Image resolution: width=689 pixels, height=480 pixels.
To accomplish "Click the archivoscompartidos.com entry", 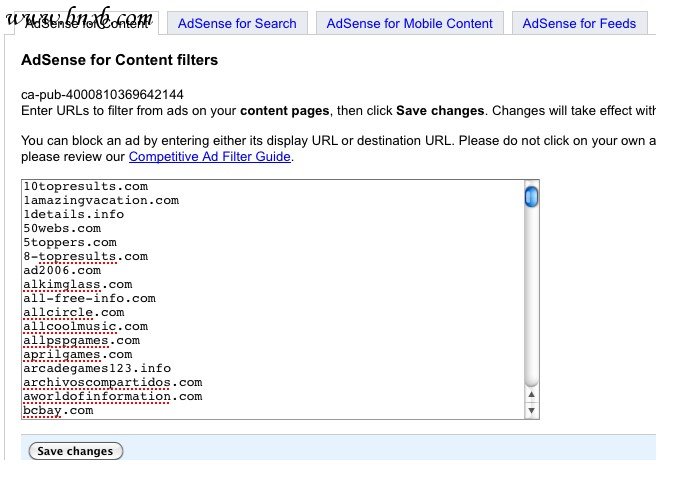I will click(x=112, y=383).
